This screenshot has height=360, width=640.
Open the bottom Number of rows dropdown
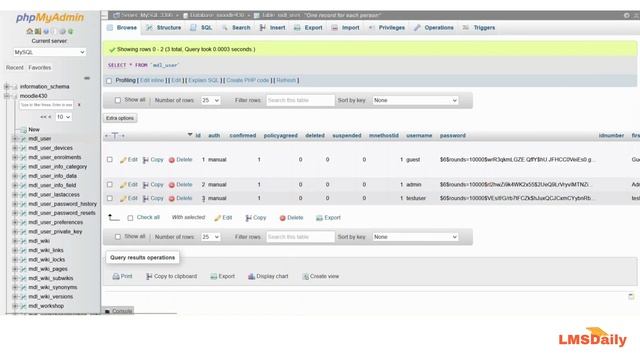(x=210, y=237)
